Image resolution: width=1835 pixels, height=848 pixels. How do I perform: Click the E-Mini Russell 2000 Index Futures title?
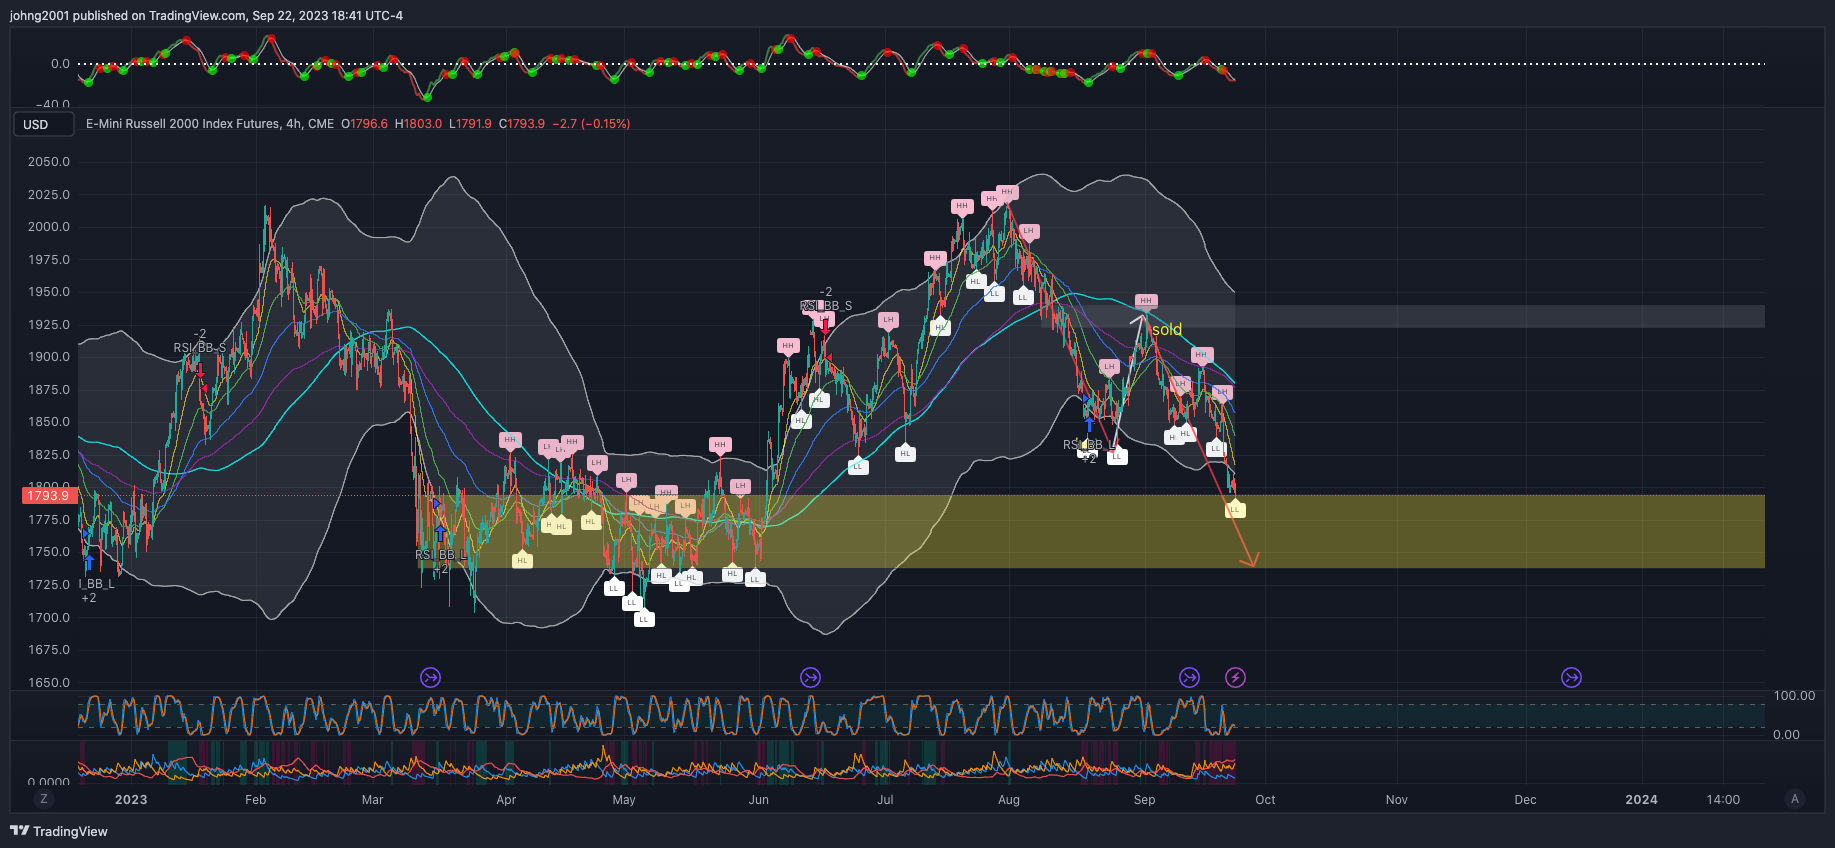183,124
